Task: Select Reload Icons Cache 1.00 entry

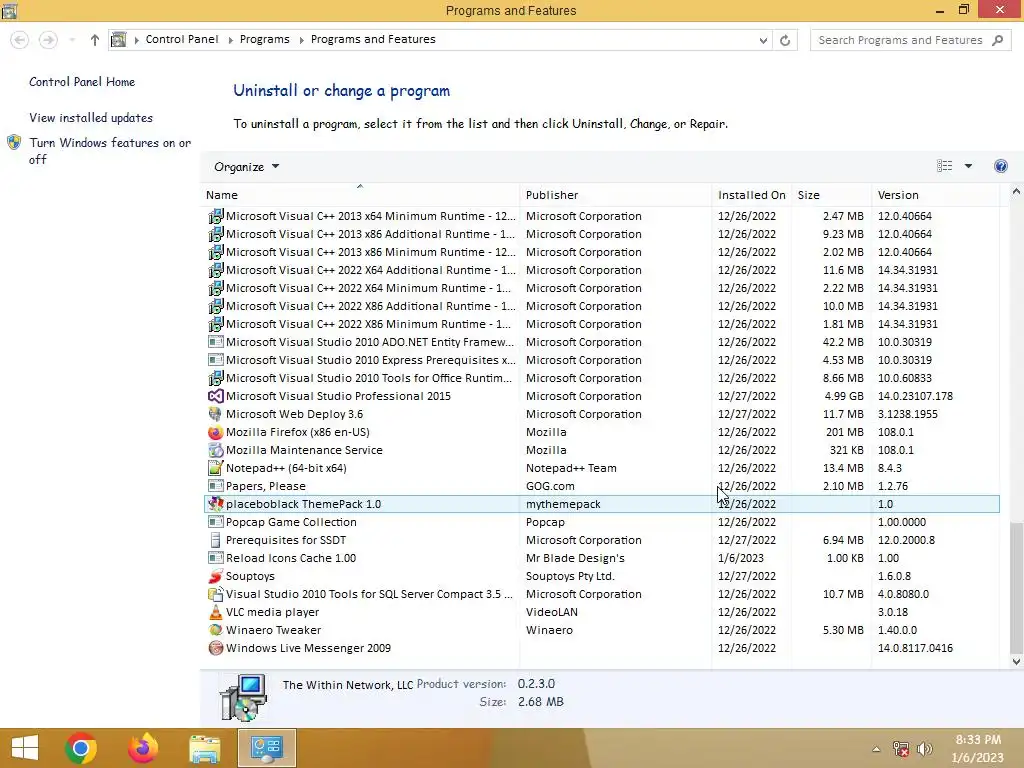Action: point(601,558)
